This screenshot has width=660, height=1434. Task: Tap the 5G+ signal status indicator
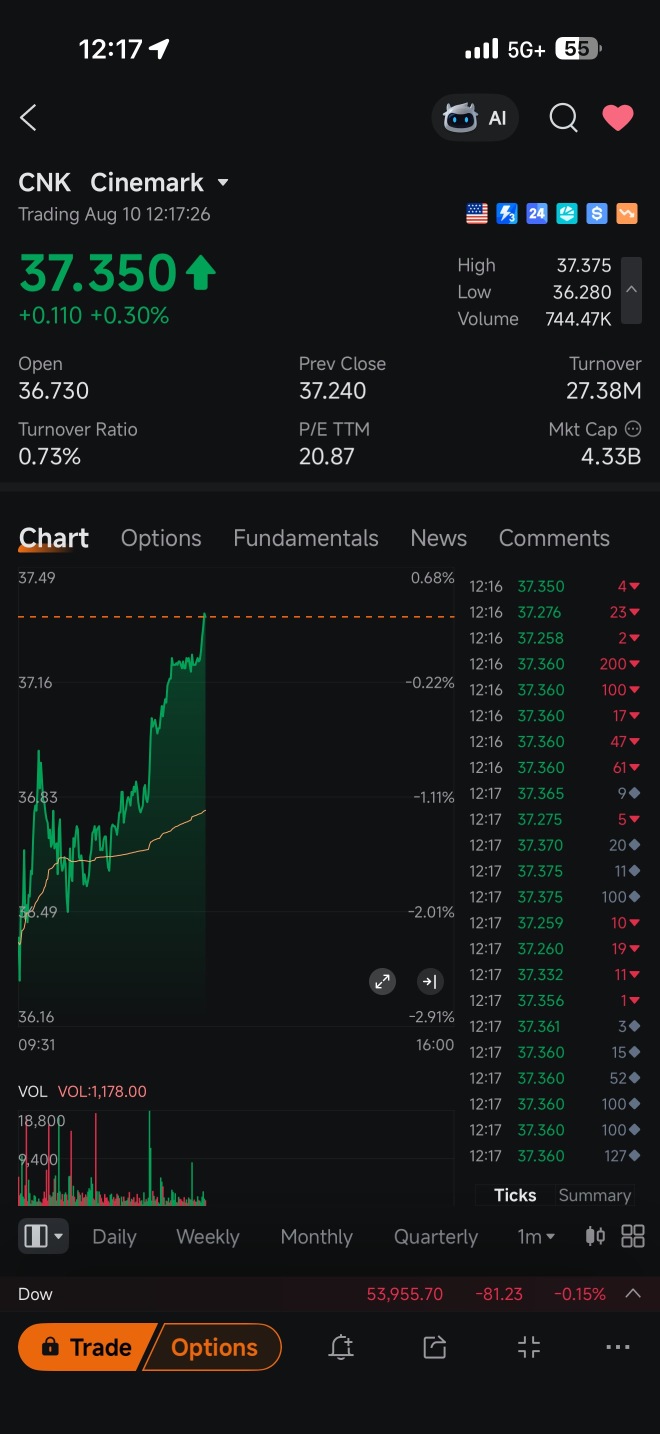[526, 49]
